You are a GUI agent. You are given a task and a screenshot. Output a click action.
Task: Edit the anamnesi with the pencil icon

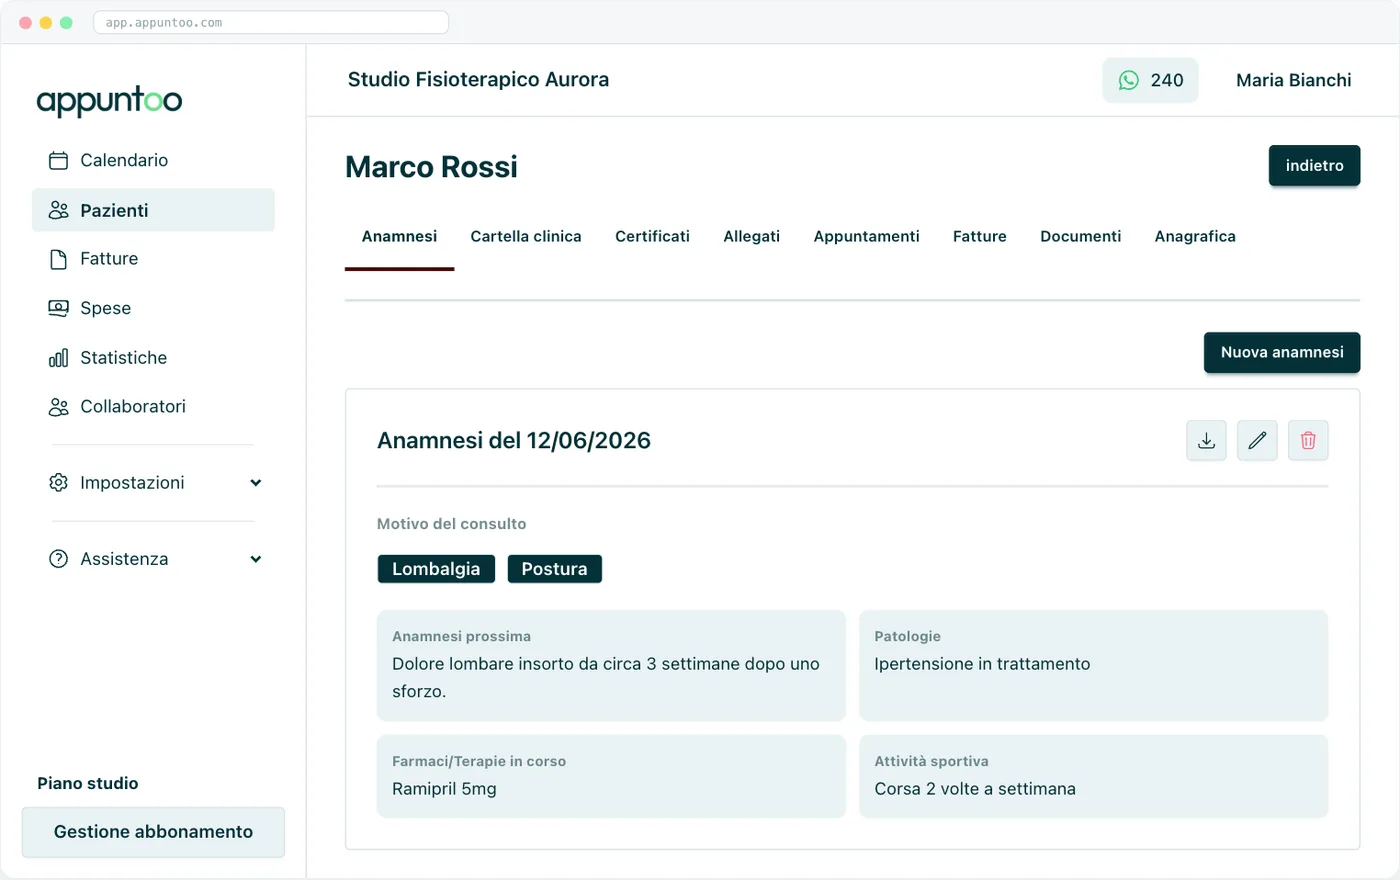[1257, 441]
